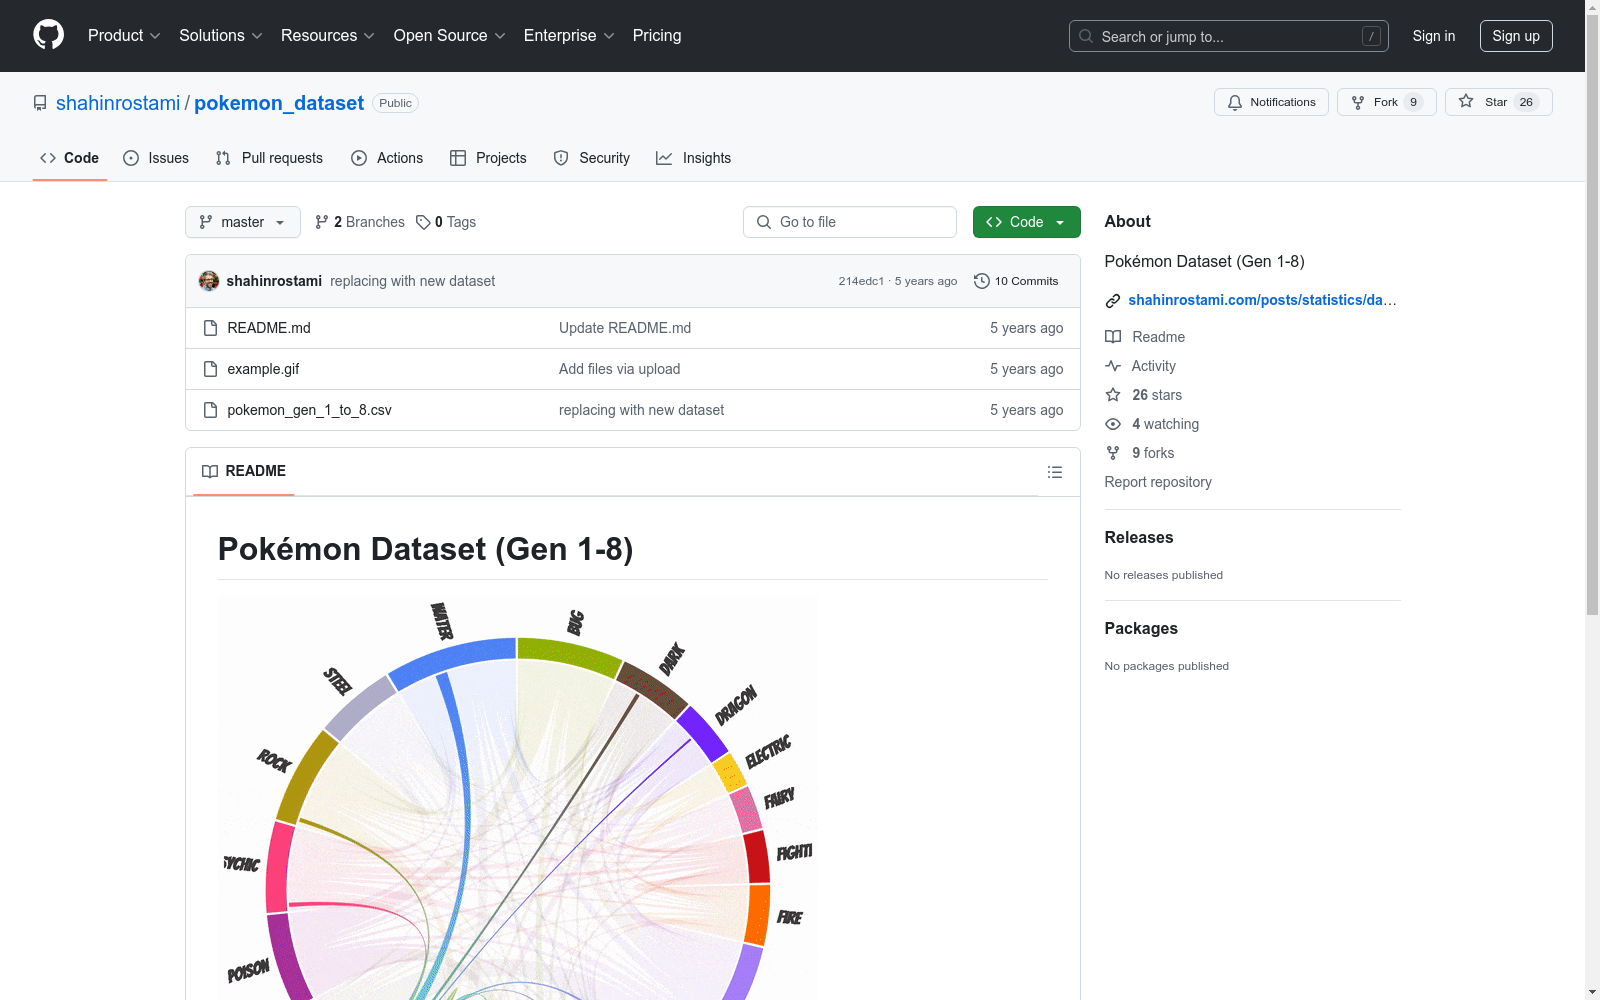Click the Pokémon type chord diagram image
Viewport: 1600px width, 1000px height.
[x=517, y=800]
